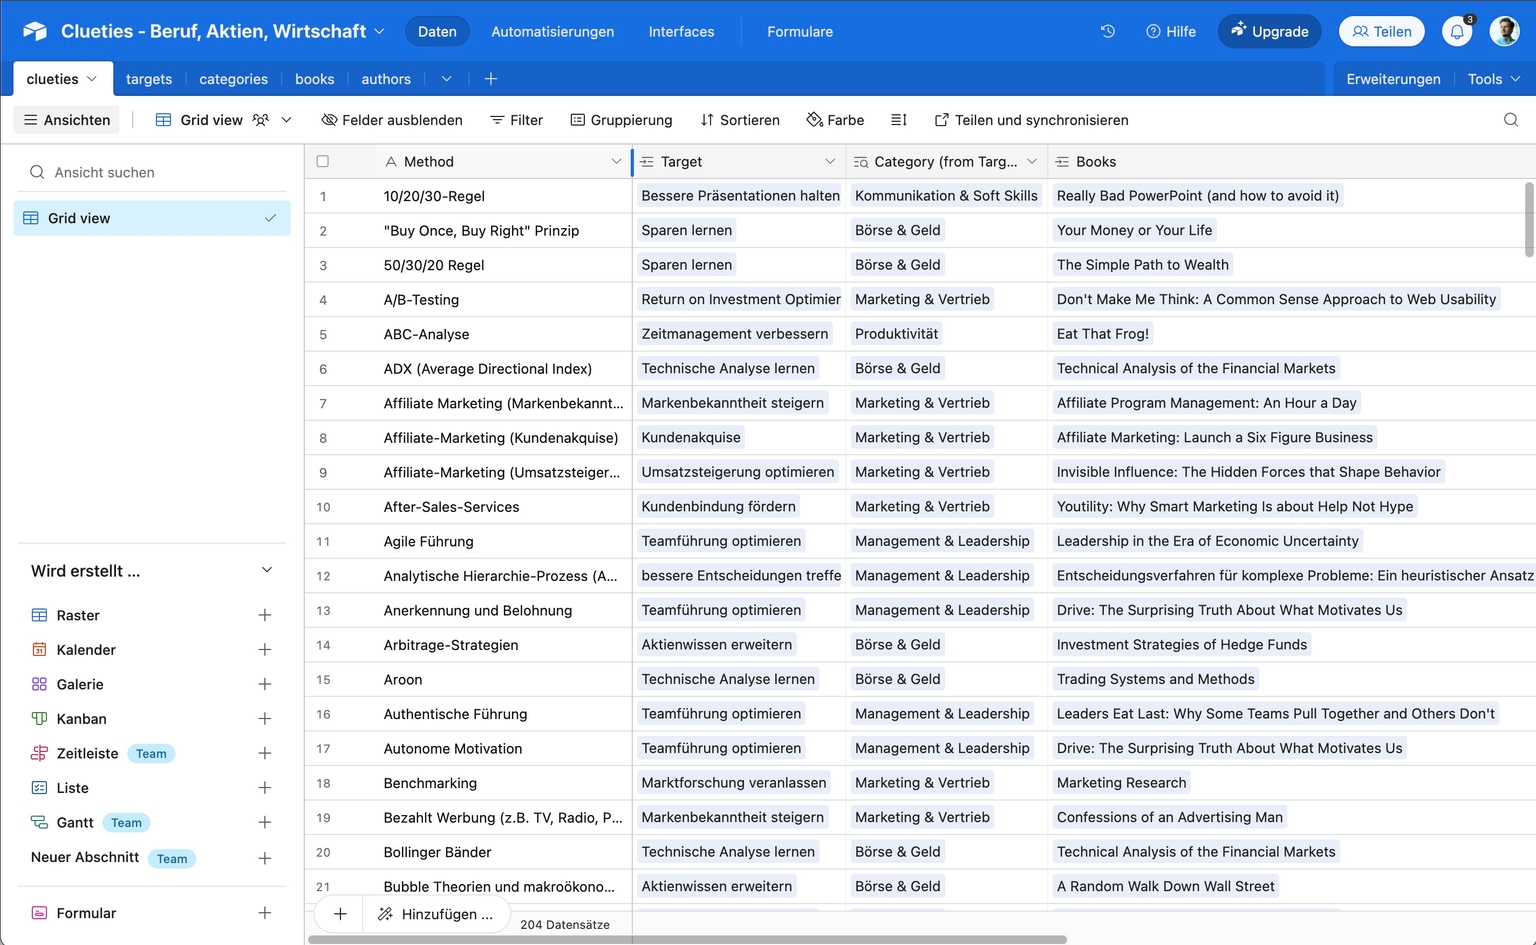Click the Gantt view type icon

pyautogui.click(x=39, y=822)
